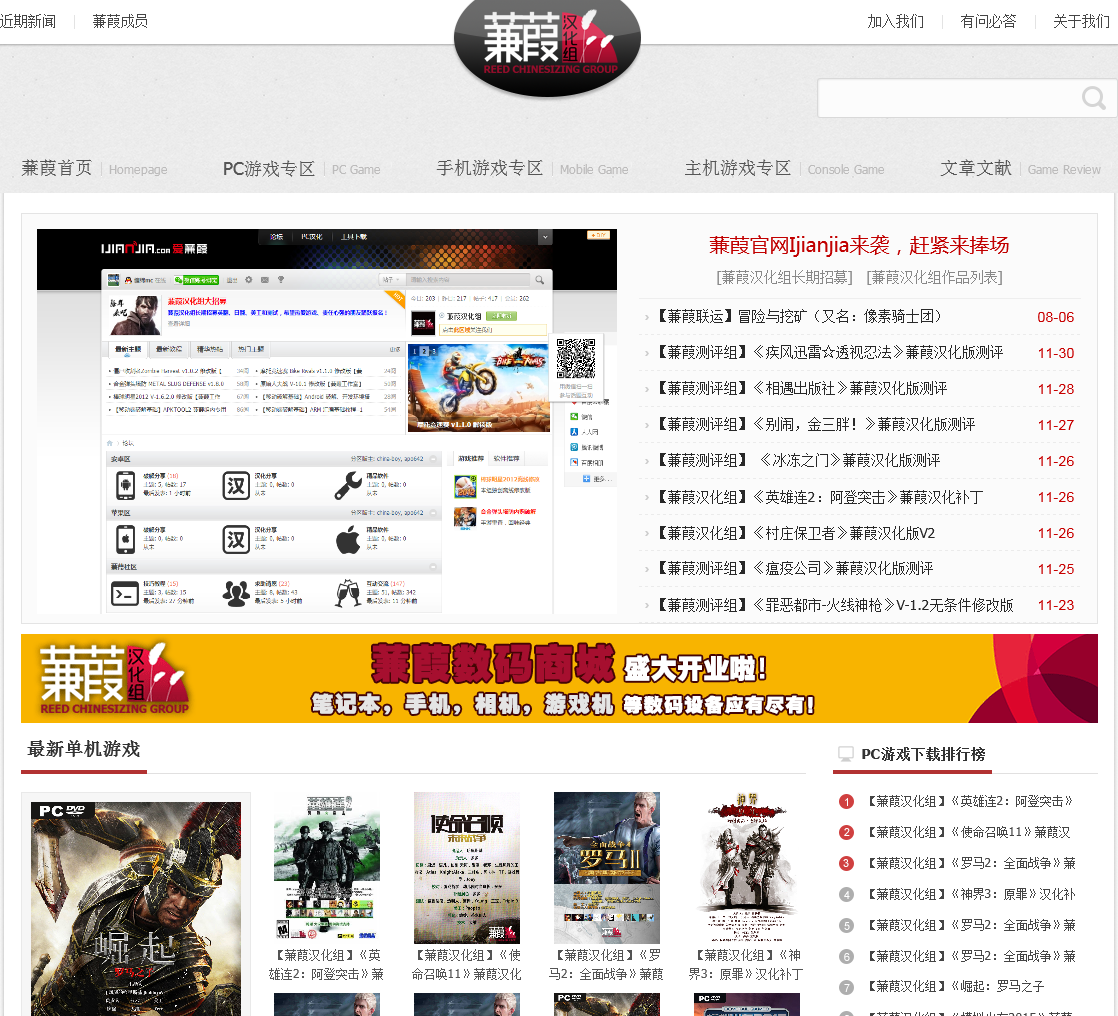Go to 文章文献 Game Review tab
The image size is (1118, 1016).
click(x=1020, y=168)
